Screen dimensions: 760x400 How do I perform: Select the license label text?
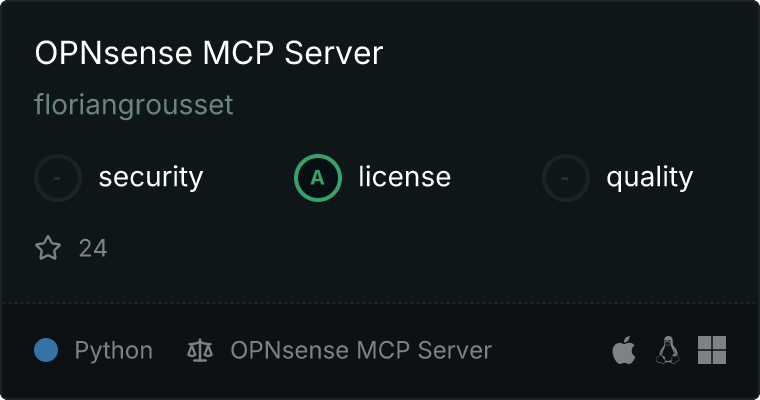coord(405,176)
